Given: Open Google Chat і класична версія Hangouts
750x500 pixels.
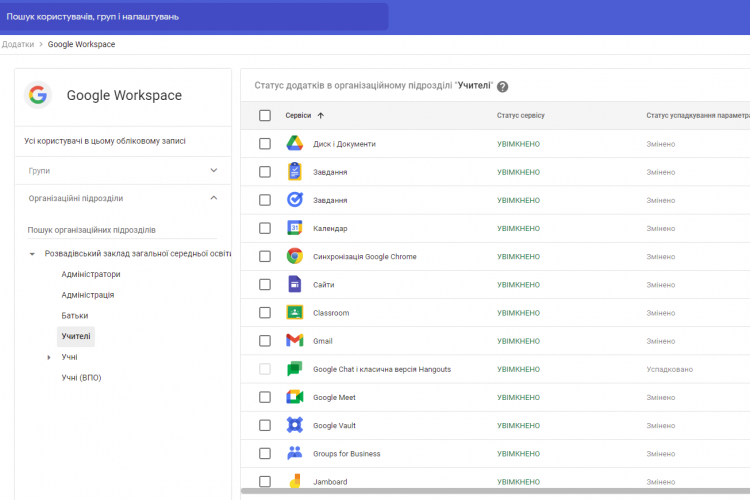Looking at the screenshot, I should (x=382, y=369).
